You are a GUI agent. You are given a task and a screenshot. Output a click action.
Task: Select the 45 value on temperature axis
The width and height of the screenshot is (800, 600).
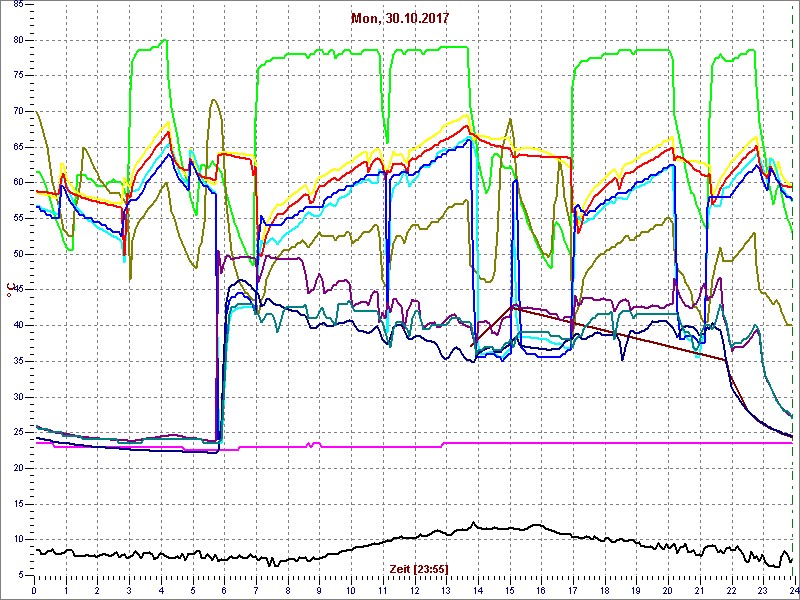tap(19, 290)
